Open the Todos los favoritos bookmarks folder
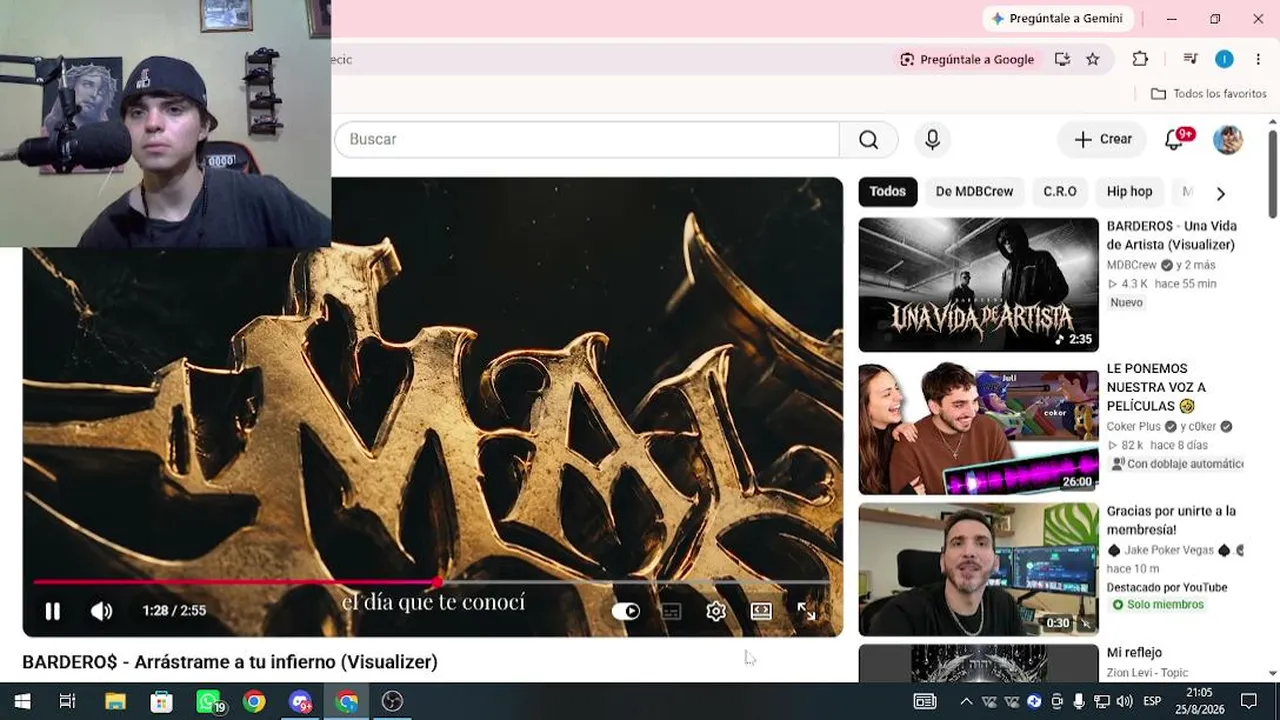Screen dimensions: 1280x720 pyautogui.click(x=1209, y=93)
